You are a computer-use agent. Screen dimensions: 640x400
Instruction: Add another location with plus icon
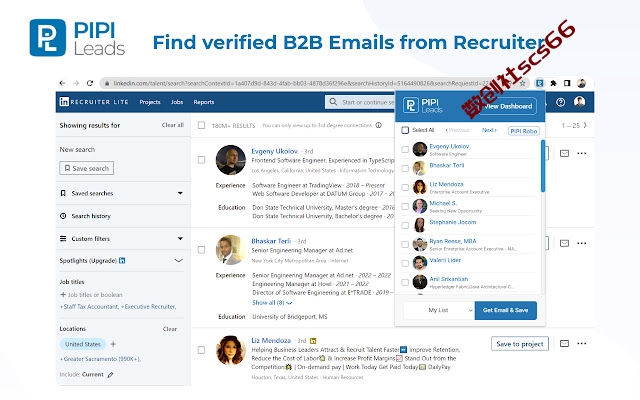pyautogui.click(x=113, y=344)
